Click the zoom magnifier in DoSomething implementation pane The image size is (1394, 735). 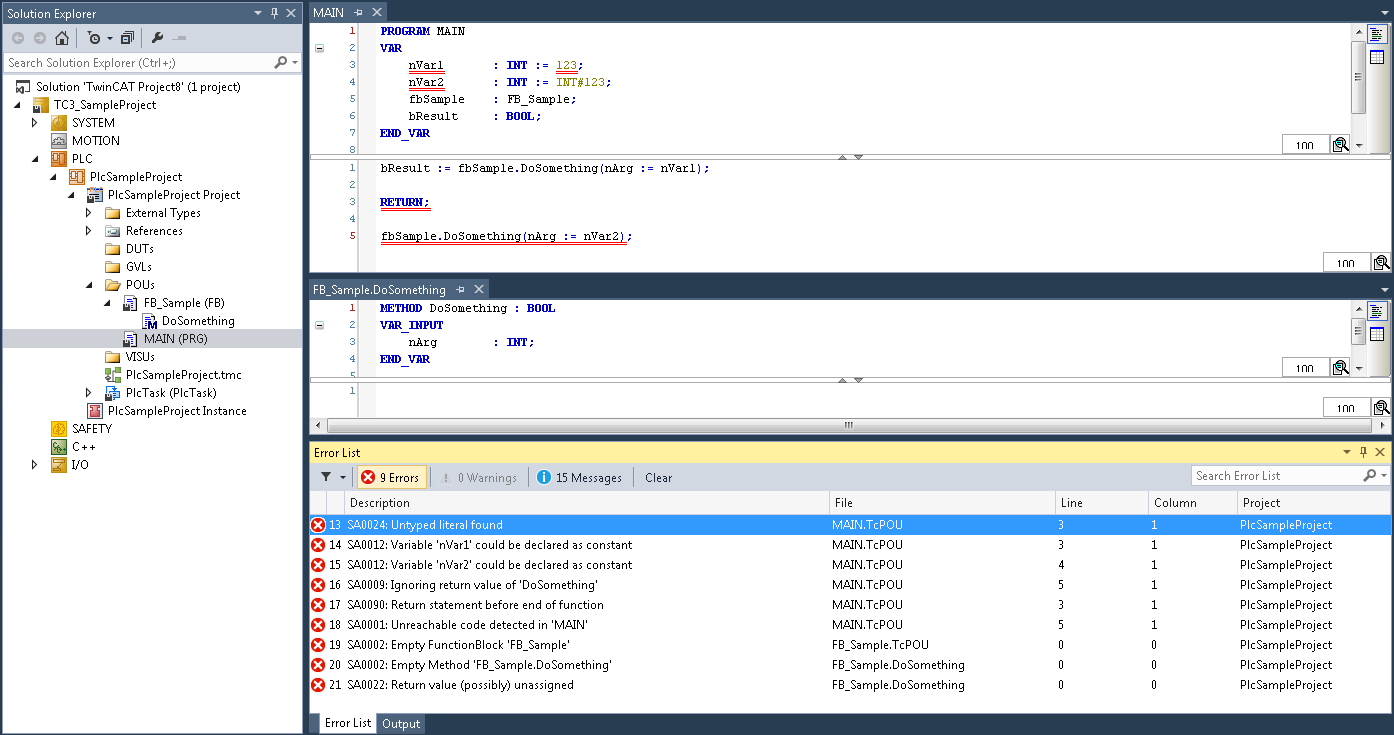coord(1381,408)
